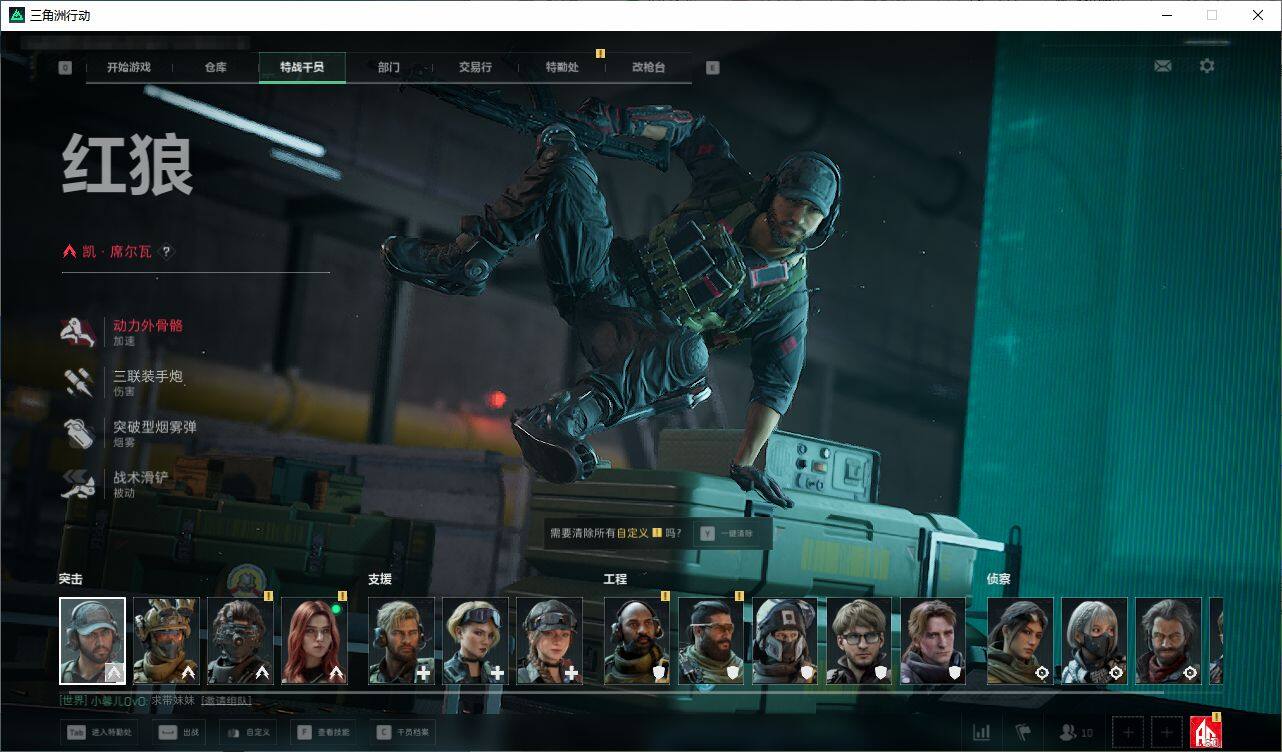Click the 凯·席尔瓦 name text
The height and width of the screenshot is (752, 1282).
pos(117,252)
